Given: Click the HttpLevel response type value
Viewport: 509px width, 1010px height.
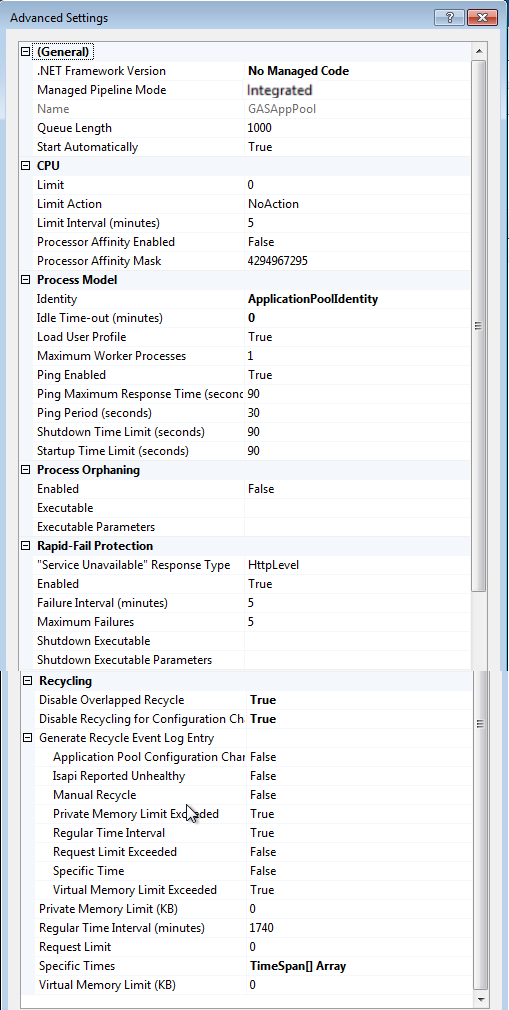Looking at the screenshot, I should [273, 565].
